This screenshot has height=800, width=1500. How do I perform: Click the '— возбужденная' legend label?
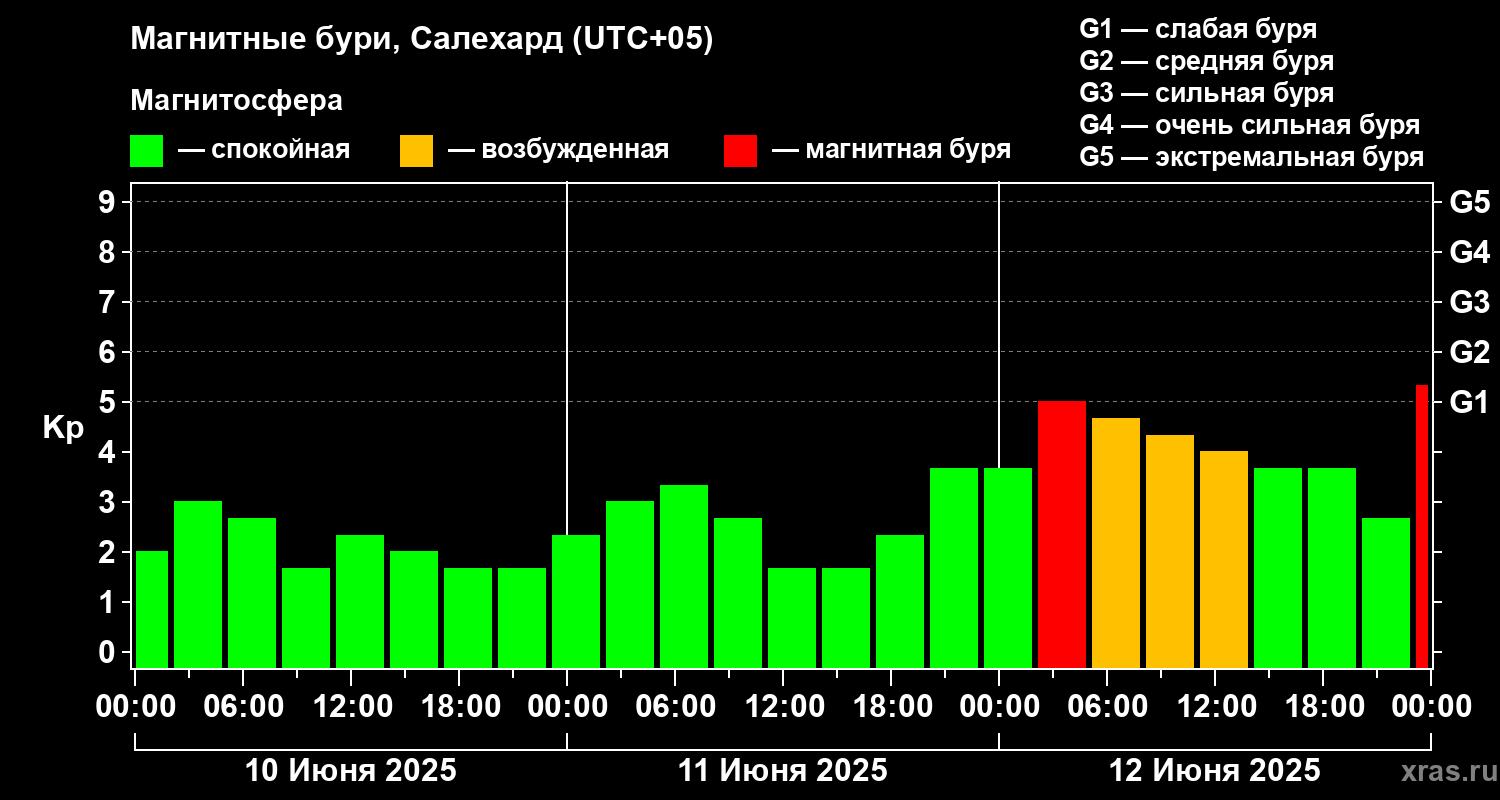559,150
